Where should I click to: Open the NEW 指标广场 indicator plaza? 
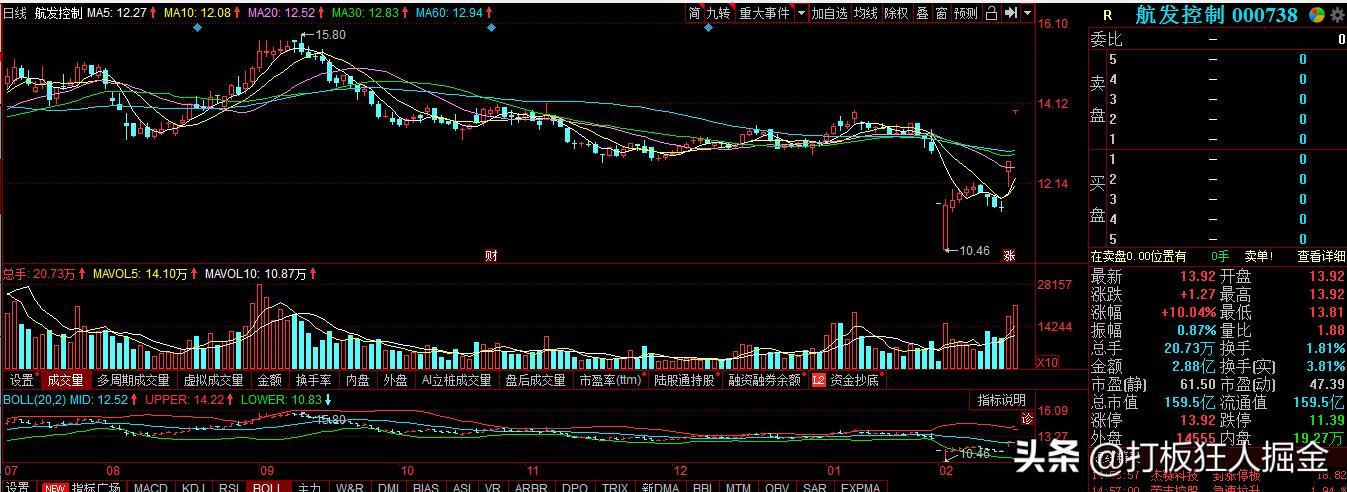81,487
